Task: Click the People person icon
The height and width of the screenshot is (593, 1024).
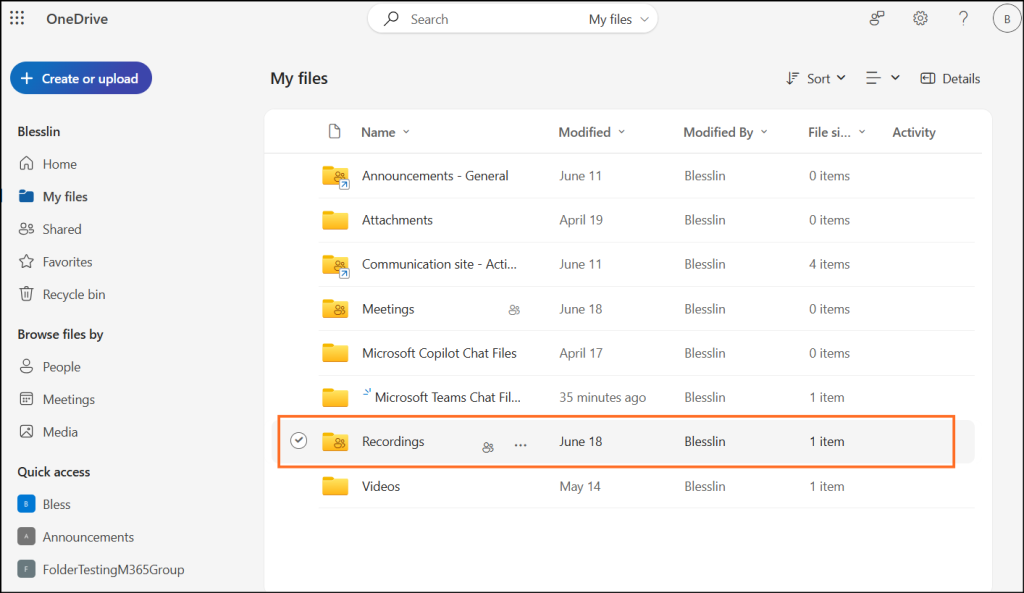Action: point(26,366)
